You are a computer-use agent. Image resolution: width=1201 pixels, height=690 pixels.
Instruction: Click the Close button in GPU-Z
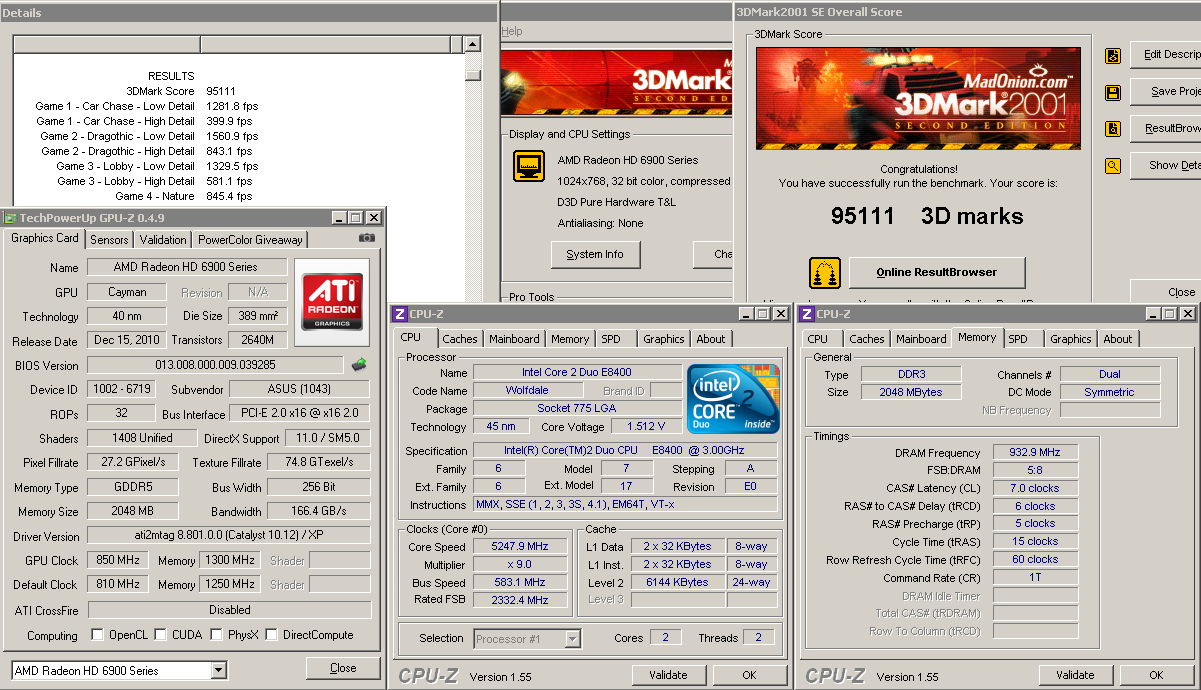pyautogui.click(x=343, y=668)
